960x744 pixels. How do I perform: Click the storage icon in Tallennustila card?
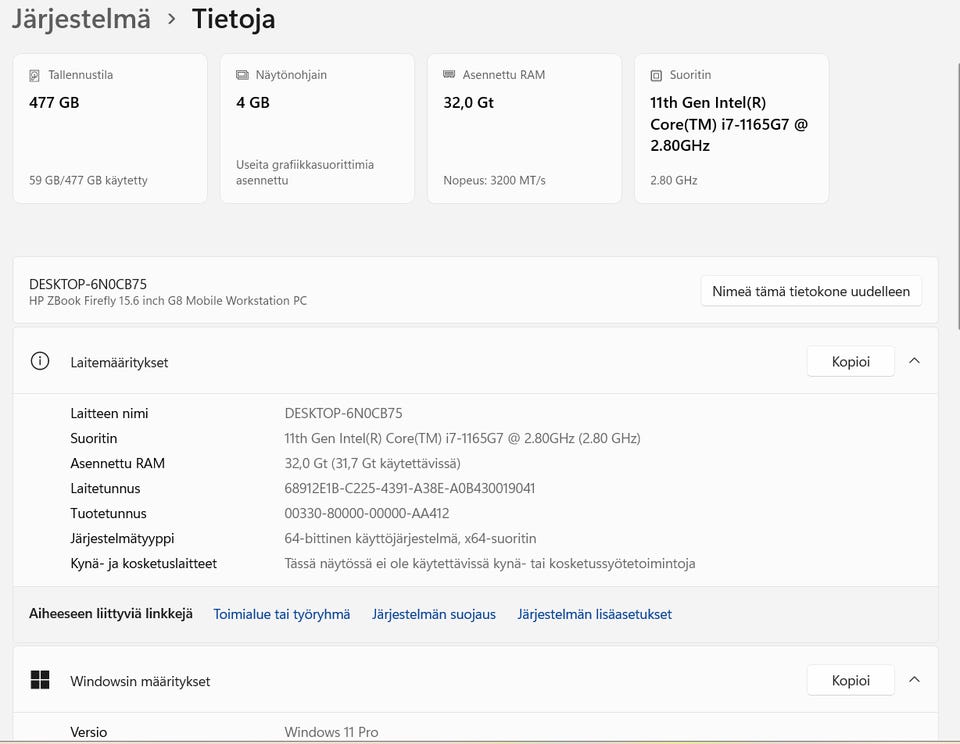[x=35, y=75]
